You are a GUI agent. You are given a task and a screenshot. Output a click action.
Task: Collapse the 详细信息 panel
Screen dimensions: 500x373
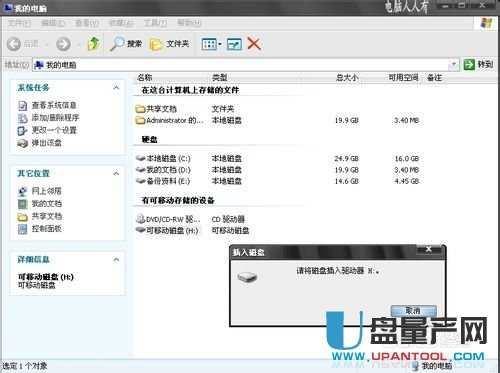pos(116,259)
